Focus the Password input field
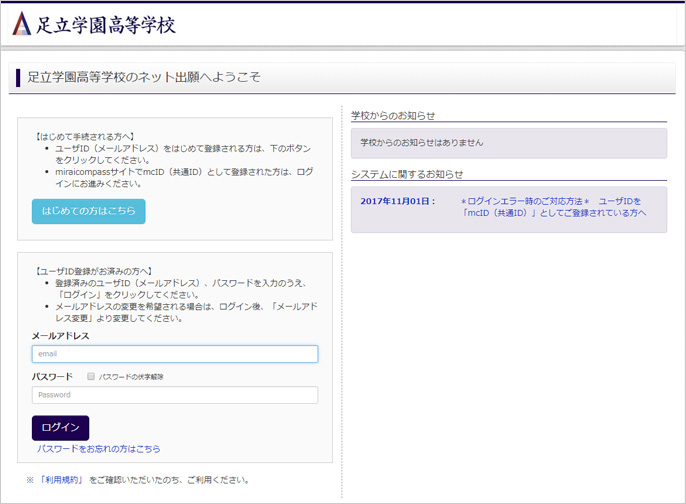 pyautogui.click(x=174, y=395)
